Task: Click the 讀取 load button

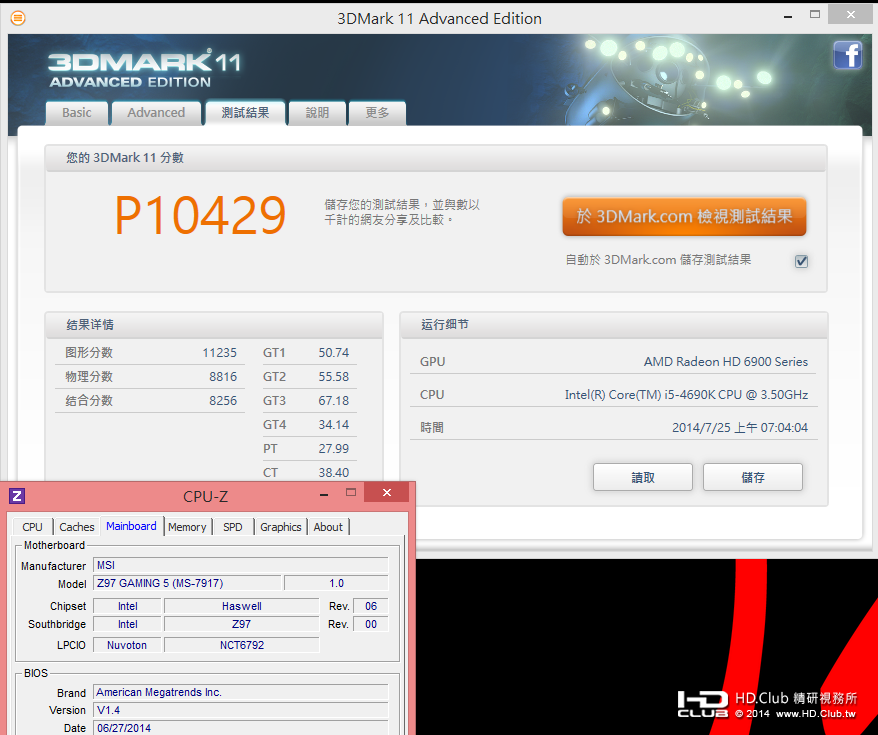Action: point(643,477)
